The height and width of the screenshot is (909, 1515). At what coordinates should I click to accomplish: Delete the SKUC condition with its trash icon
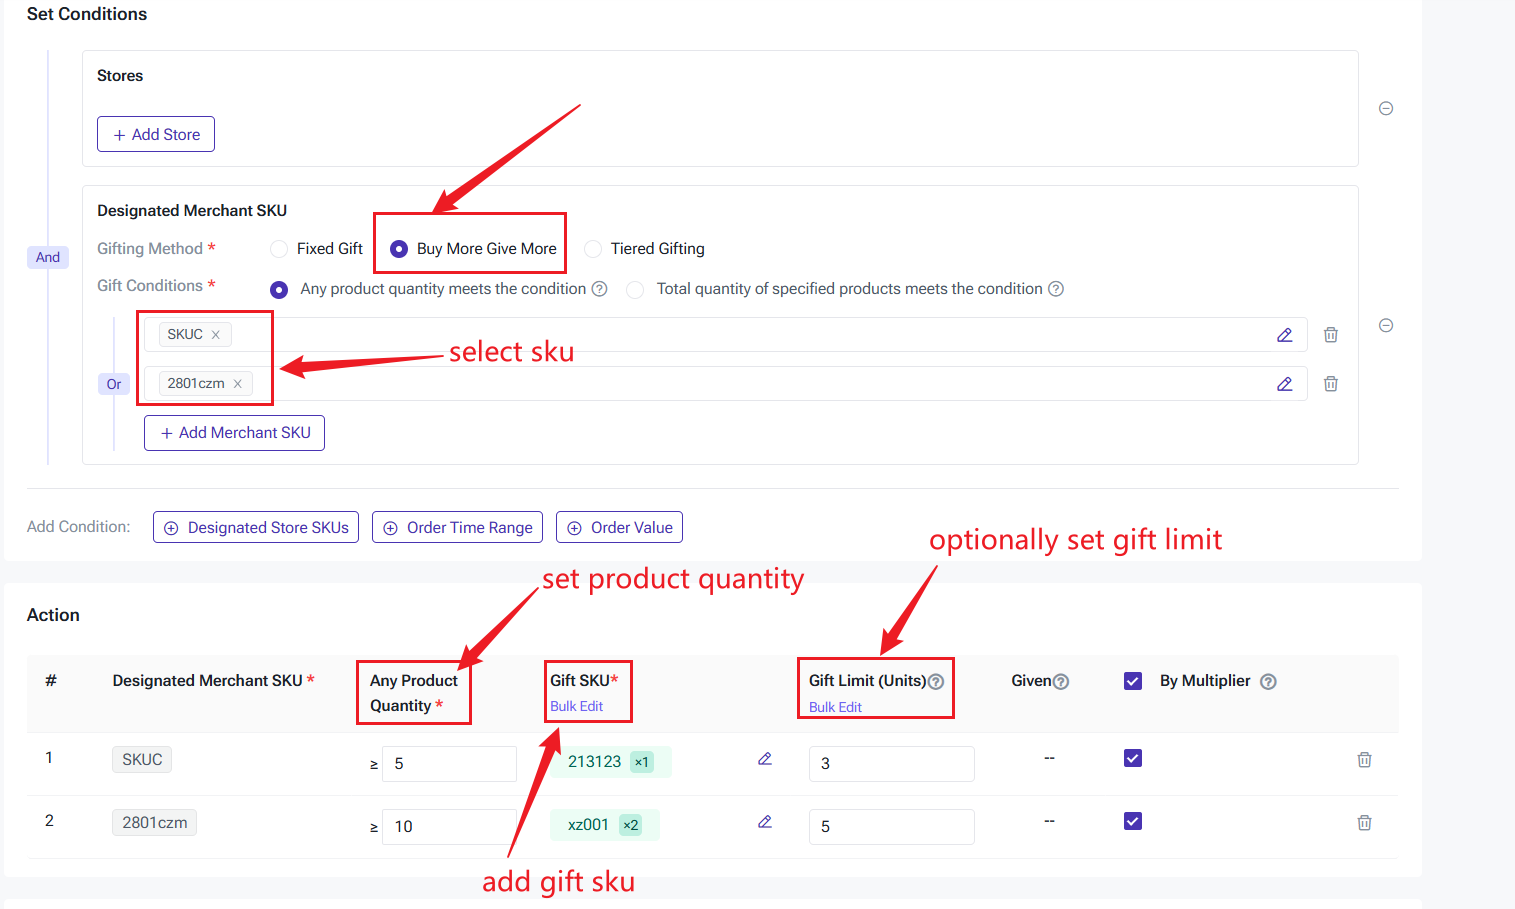tap(1331, 335)
